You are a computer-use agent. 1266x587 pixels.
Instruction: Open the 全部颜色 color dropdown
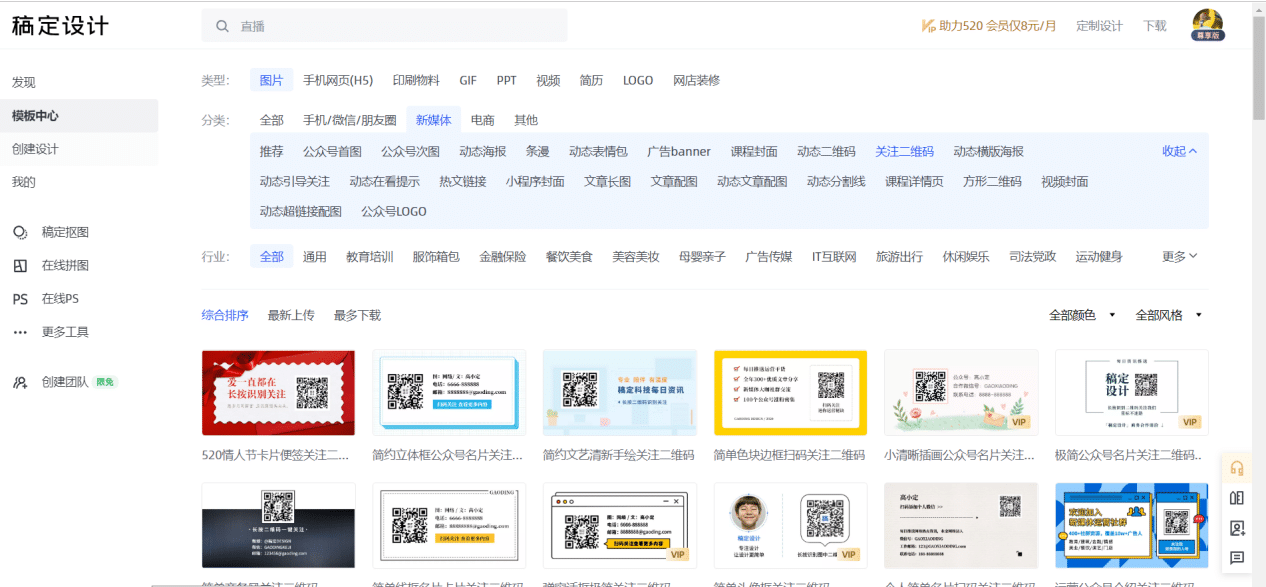coord(1083,315)
